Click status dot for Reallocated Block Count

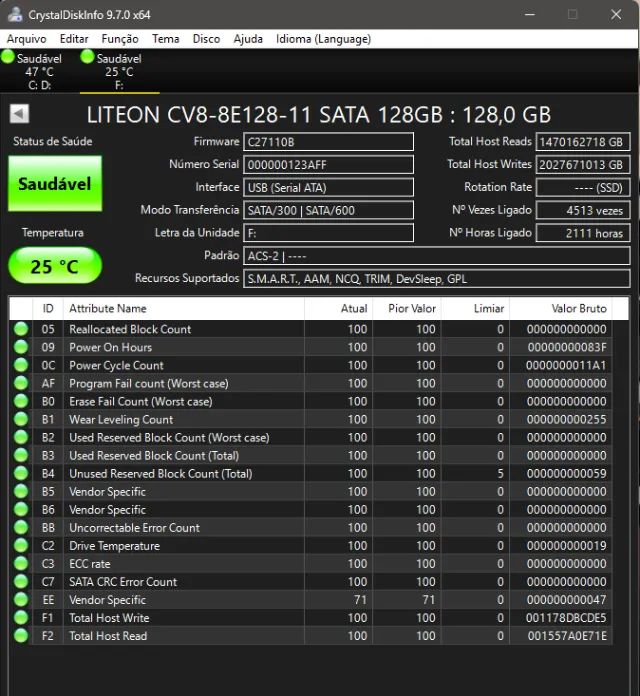[x=21, y=329]
